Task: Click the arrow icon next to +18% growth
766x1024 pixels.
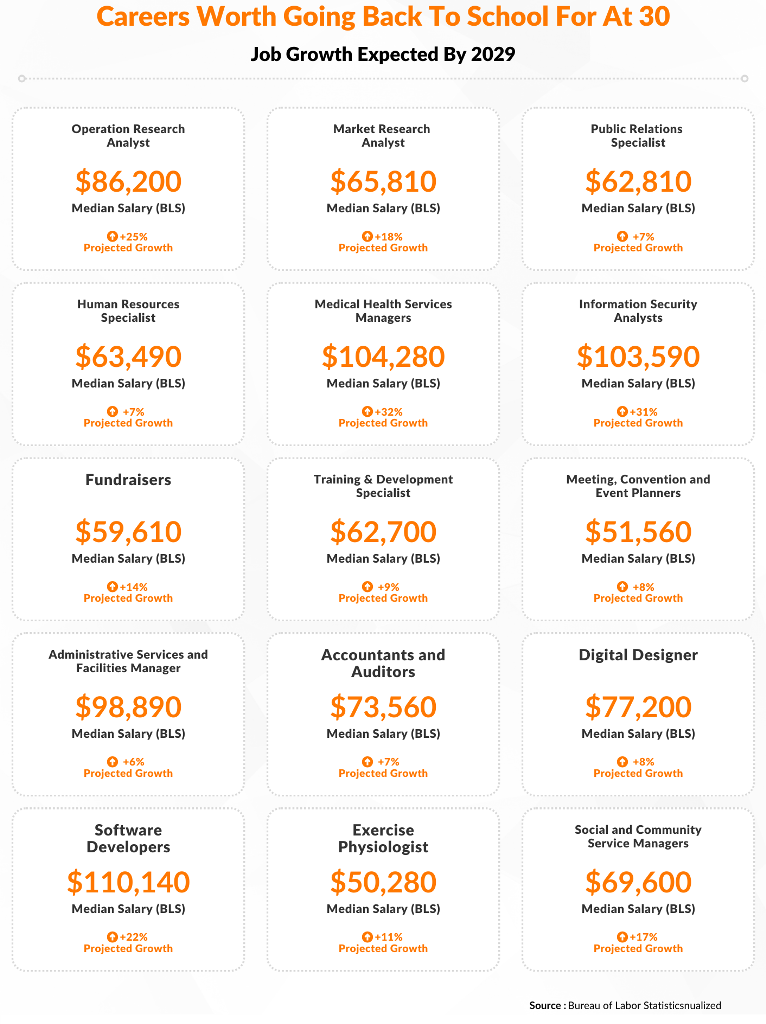Action: click(368, 236)
